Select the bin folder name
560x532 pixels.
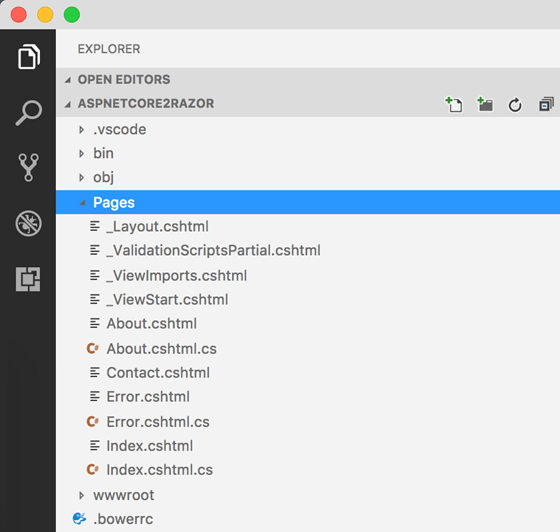[104, 153]
